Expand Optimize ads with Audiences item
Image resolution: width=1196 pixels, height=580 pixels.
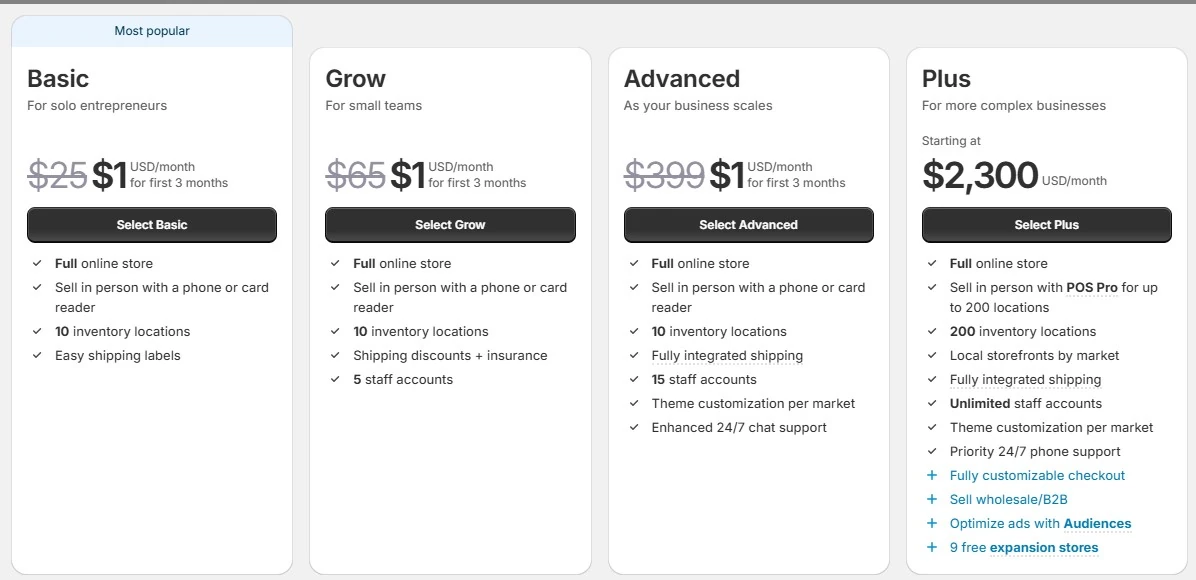point(1040,524)
